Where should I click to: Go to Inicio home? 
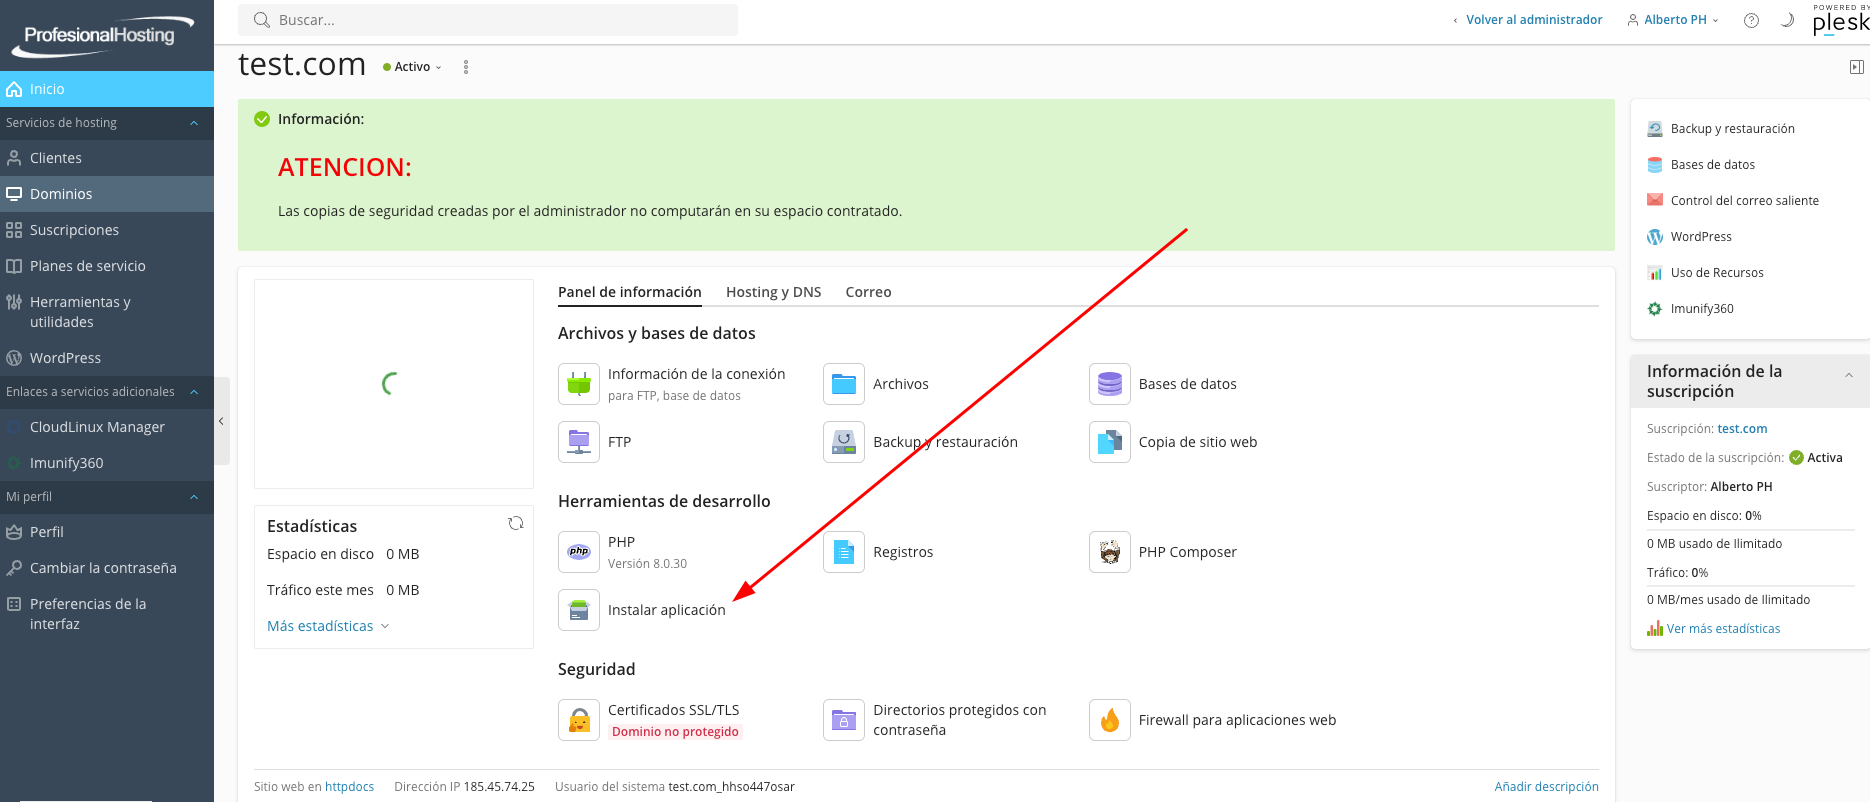[107, 89]
